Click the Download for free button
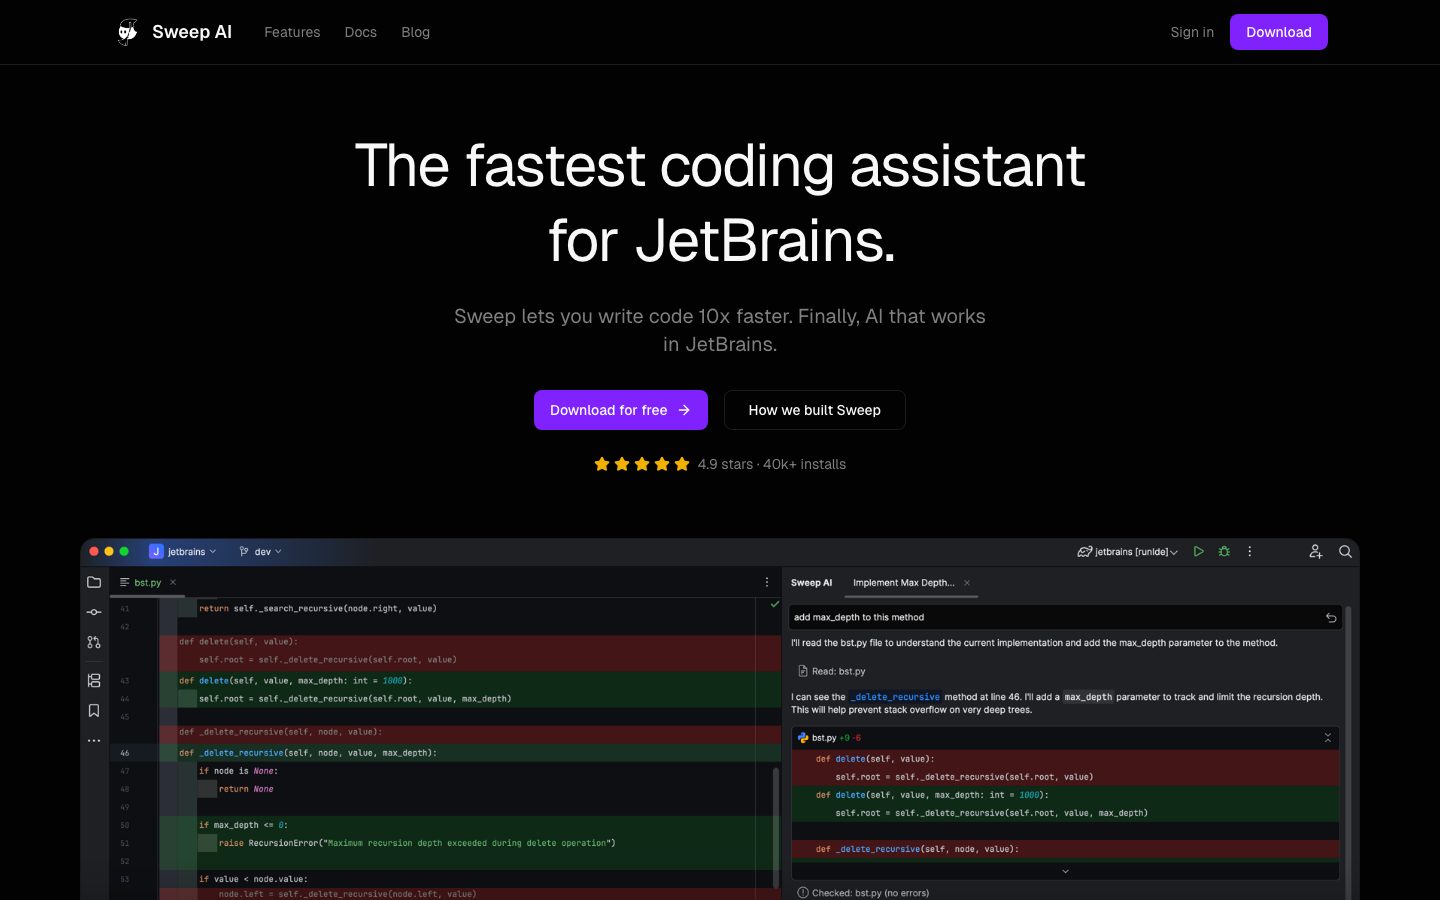The image size is (1440, 900). 620,410
